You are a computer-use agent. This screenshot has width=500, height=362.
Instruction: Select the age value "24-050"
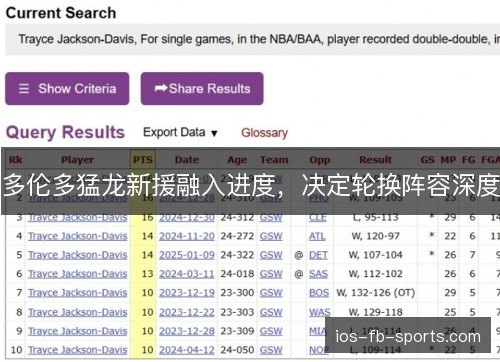click(x=237, y=350)
